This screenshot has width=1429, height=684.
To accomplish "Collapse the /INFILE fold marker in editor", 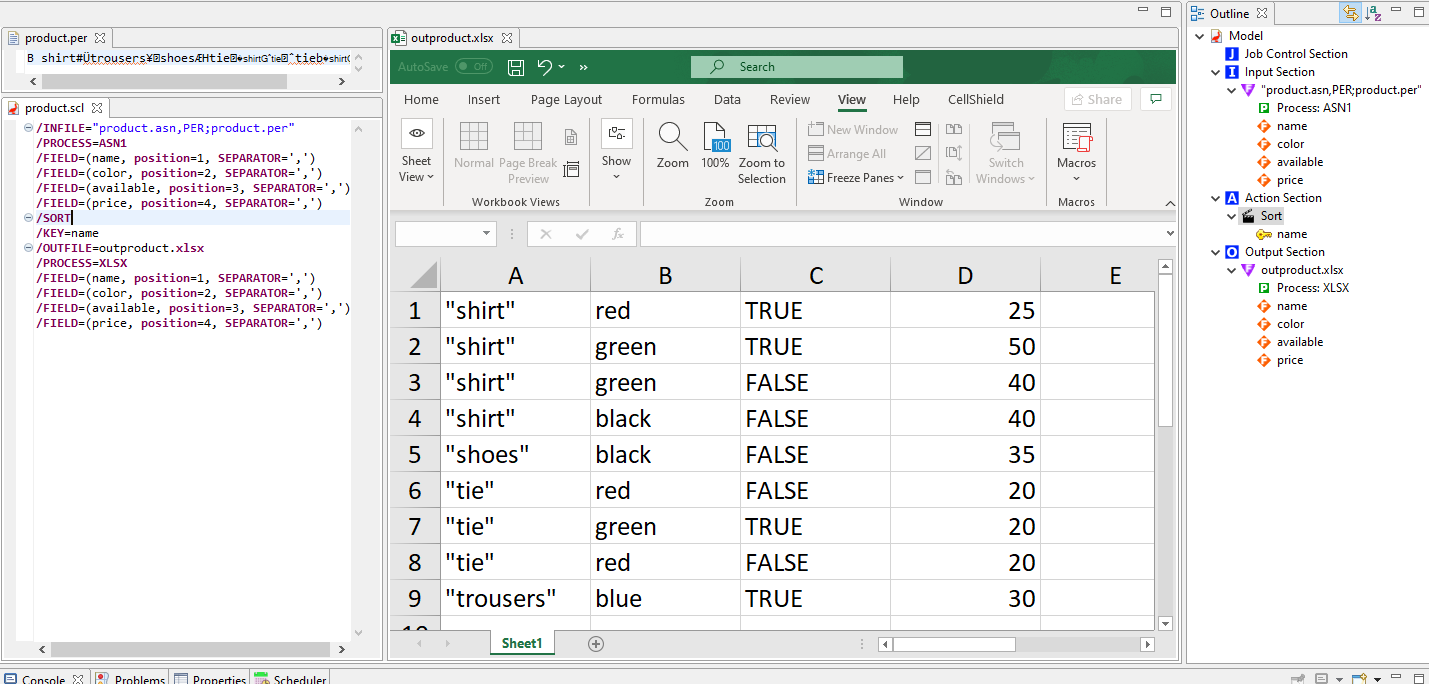I will [x=26, y=128].
